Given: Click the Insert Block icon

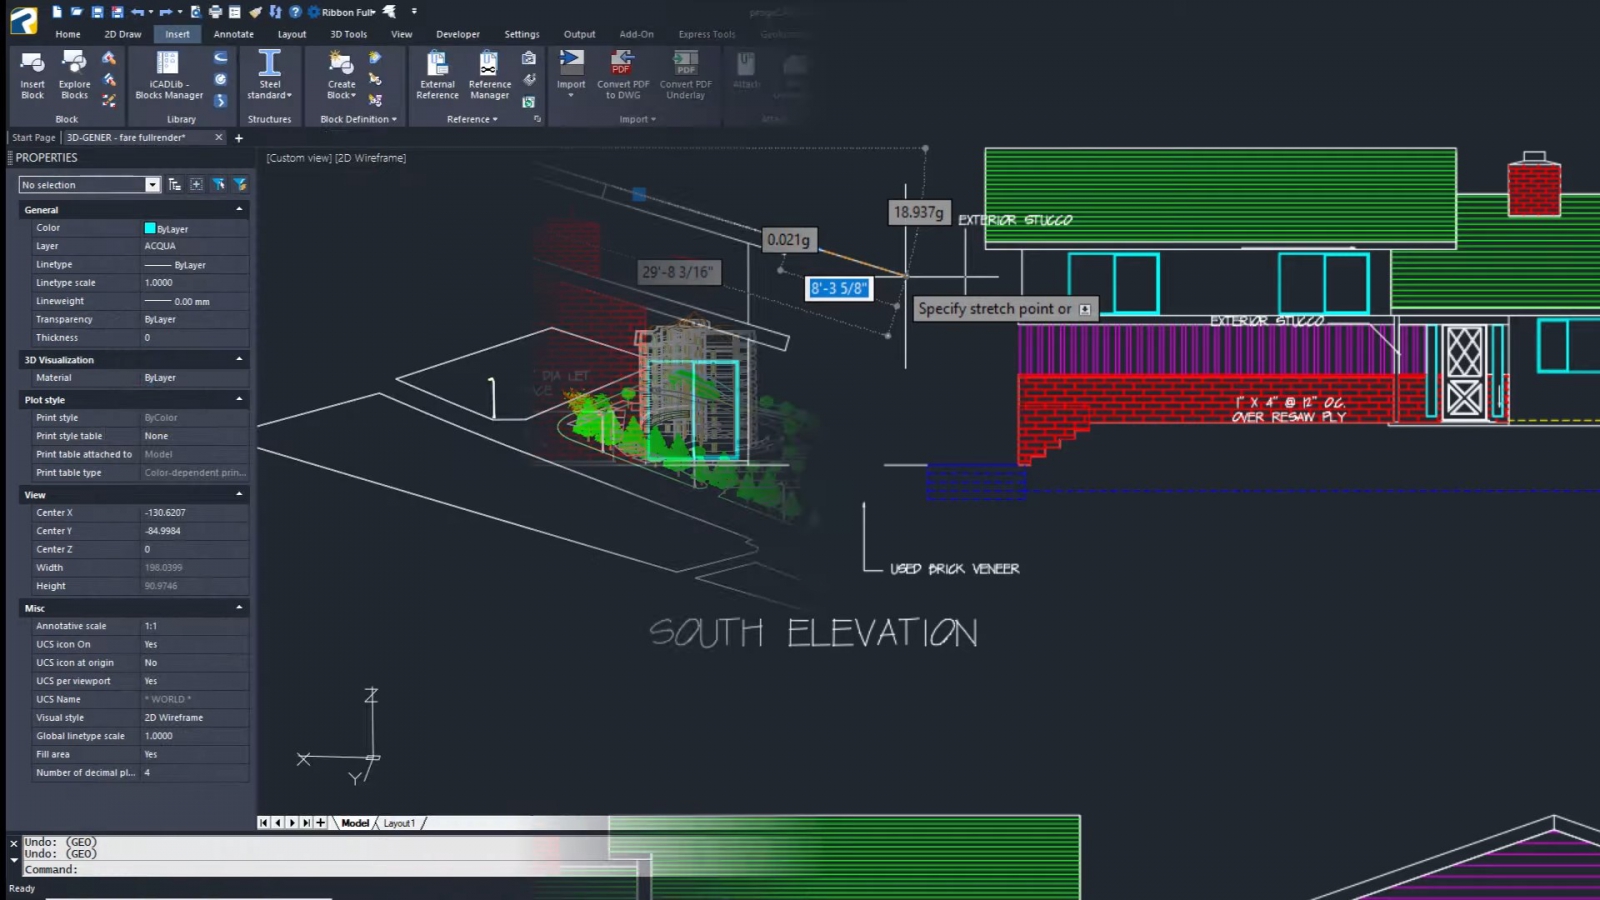Looking at the screenshot, I should 32,74.
